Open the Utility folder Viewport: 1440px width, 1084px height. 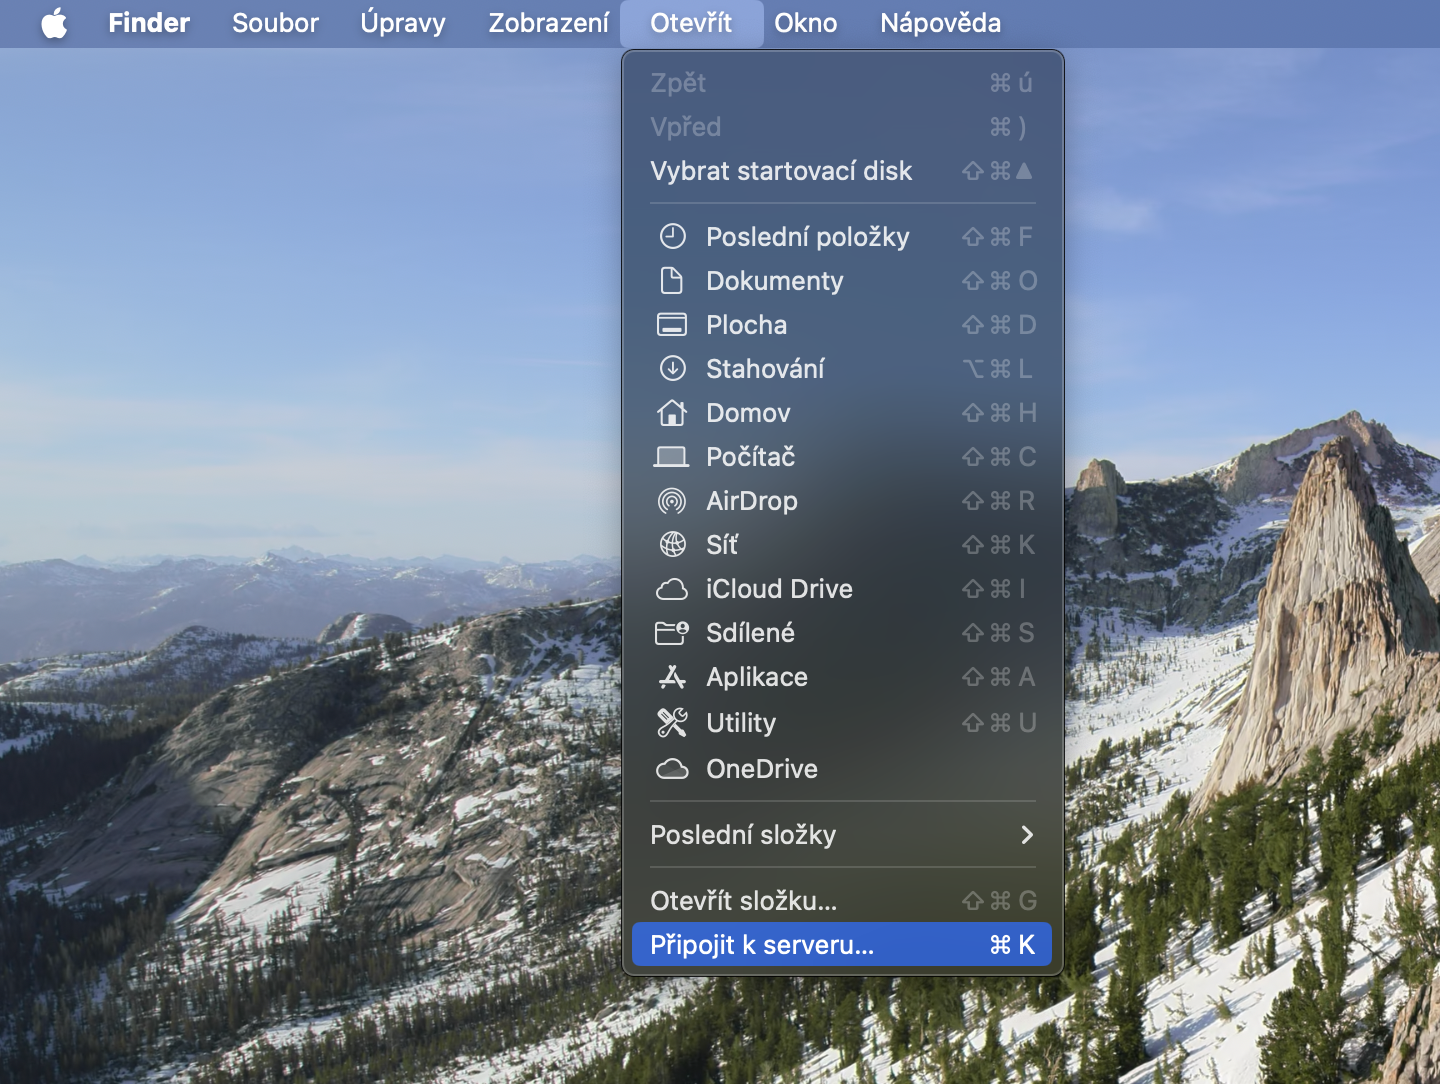pos(741,723)
